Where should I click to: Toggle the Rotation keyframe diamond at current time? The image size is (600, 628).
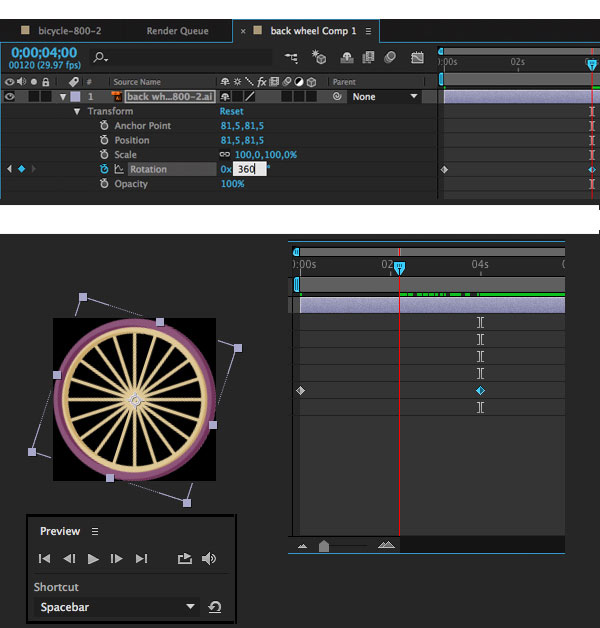point(22,169)
